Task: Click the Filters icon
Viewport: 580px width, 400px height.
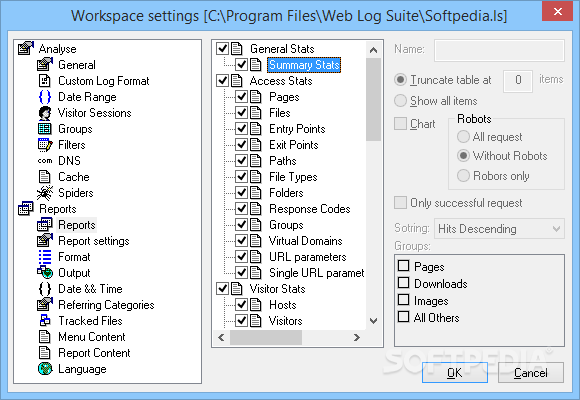Action: (45, 145)
